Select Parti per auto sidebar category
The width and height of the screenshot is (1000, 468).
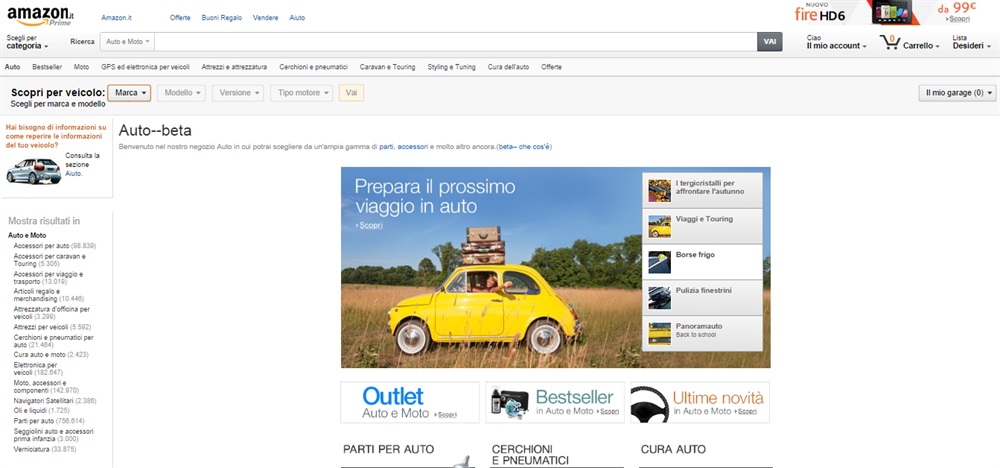49,421
